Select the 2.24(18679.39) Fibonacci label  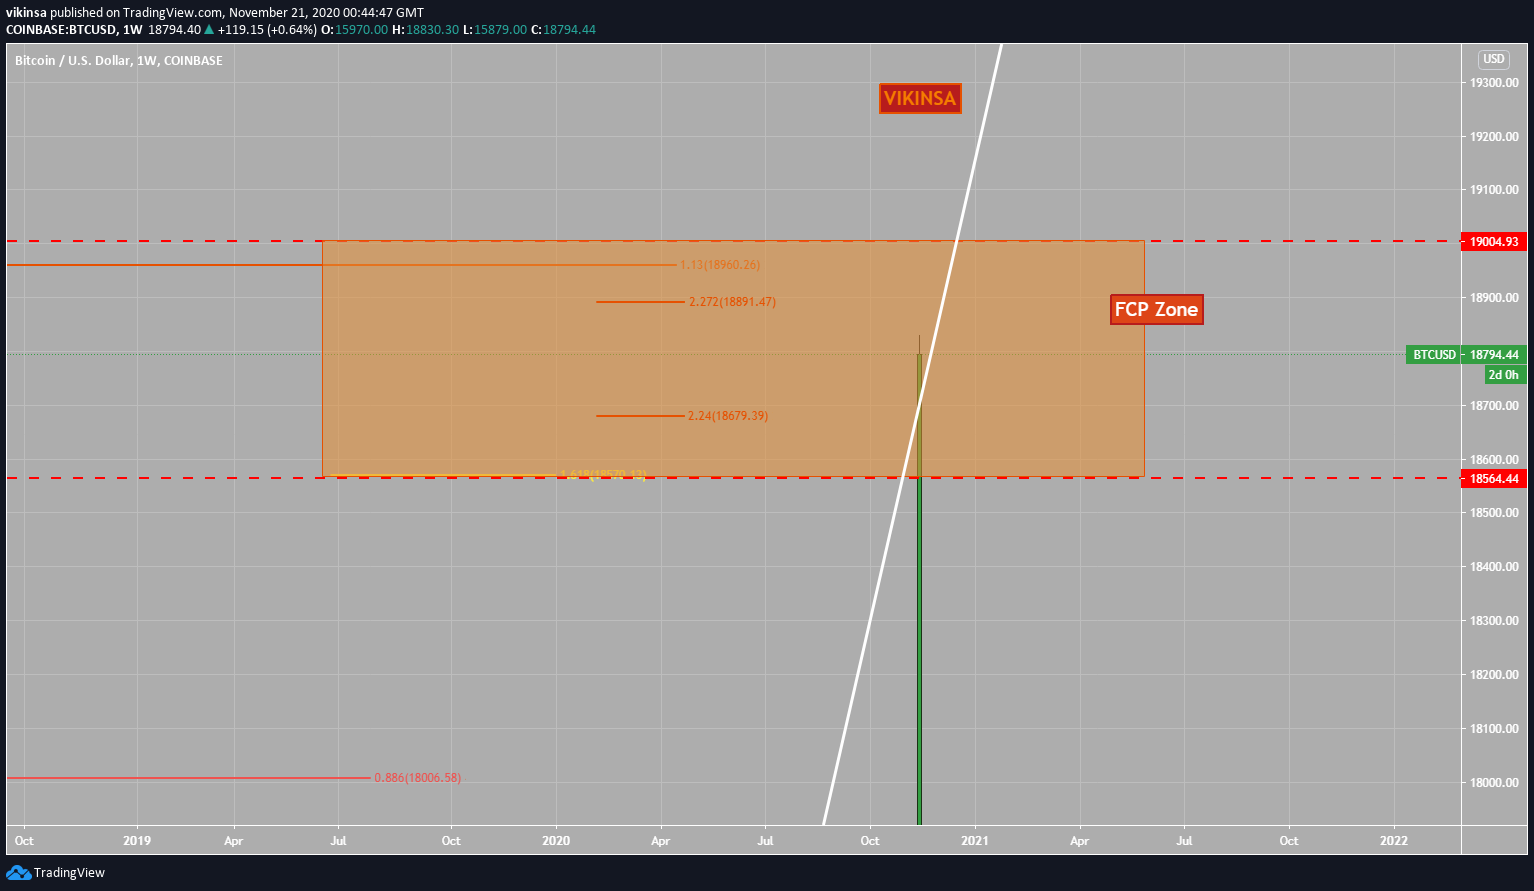(x=728, y=416)
